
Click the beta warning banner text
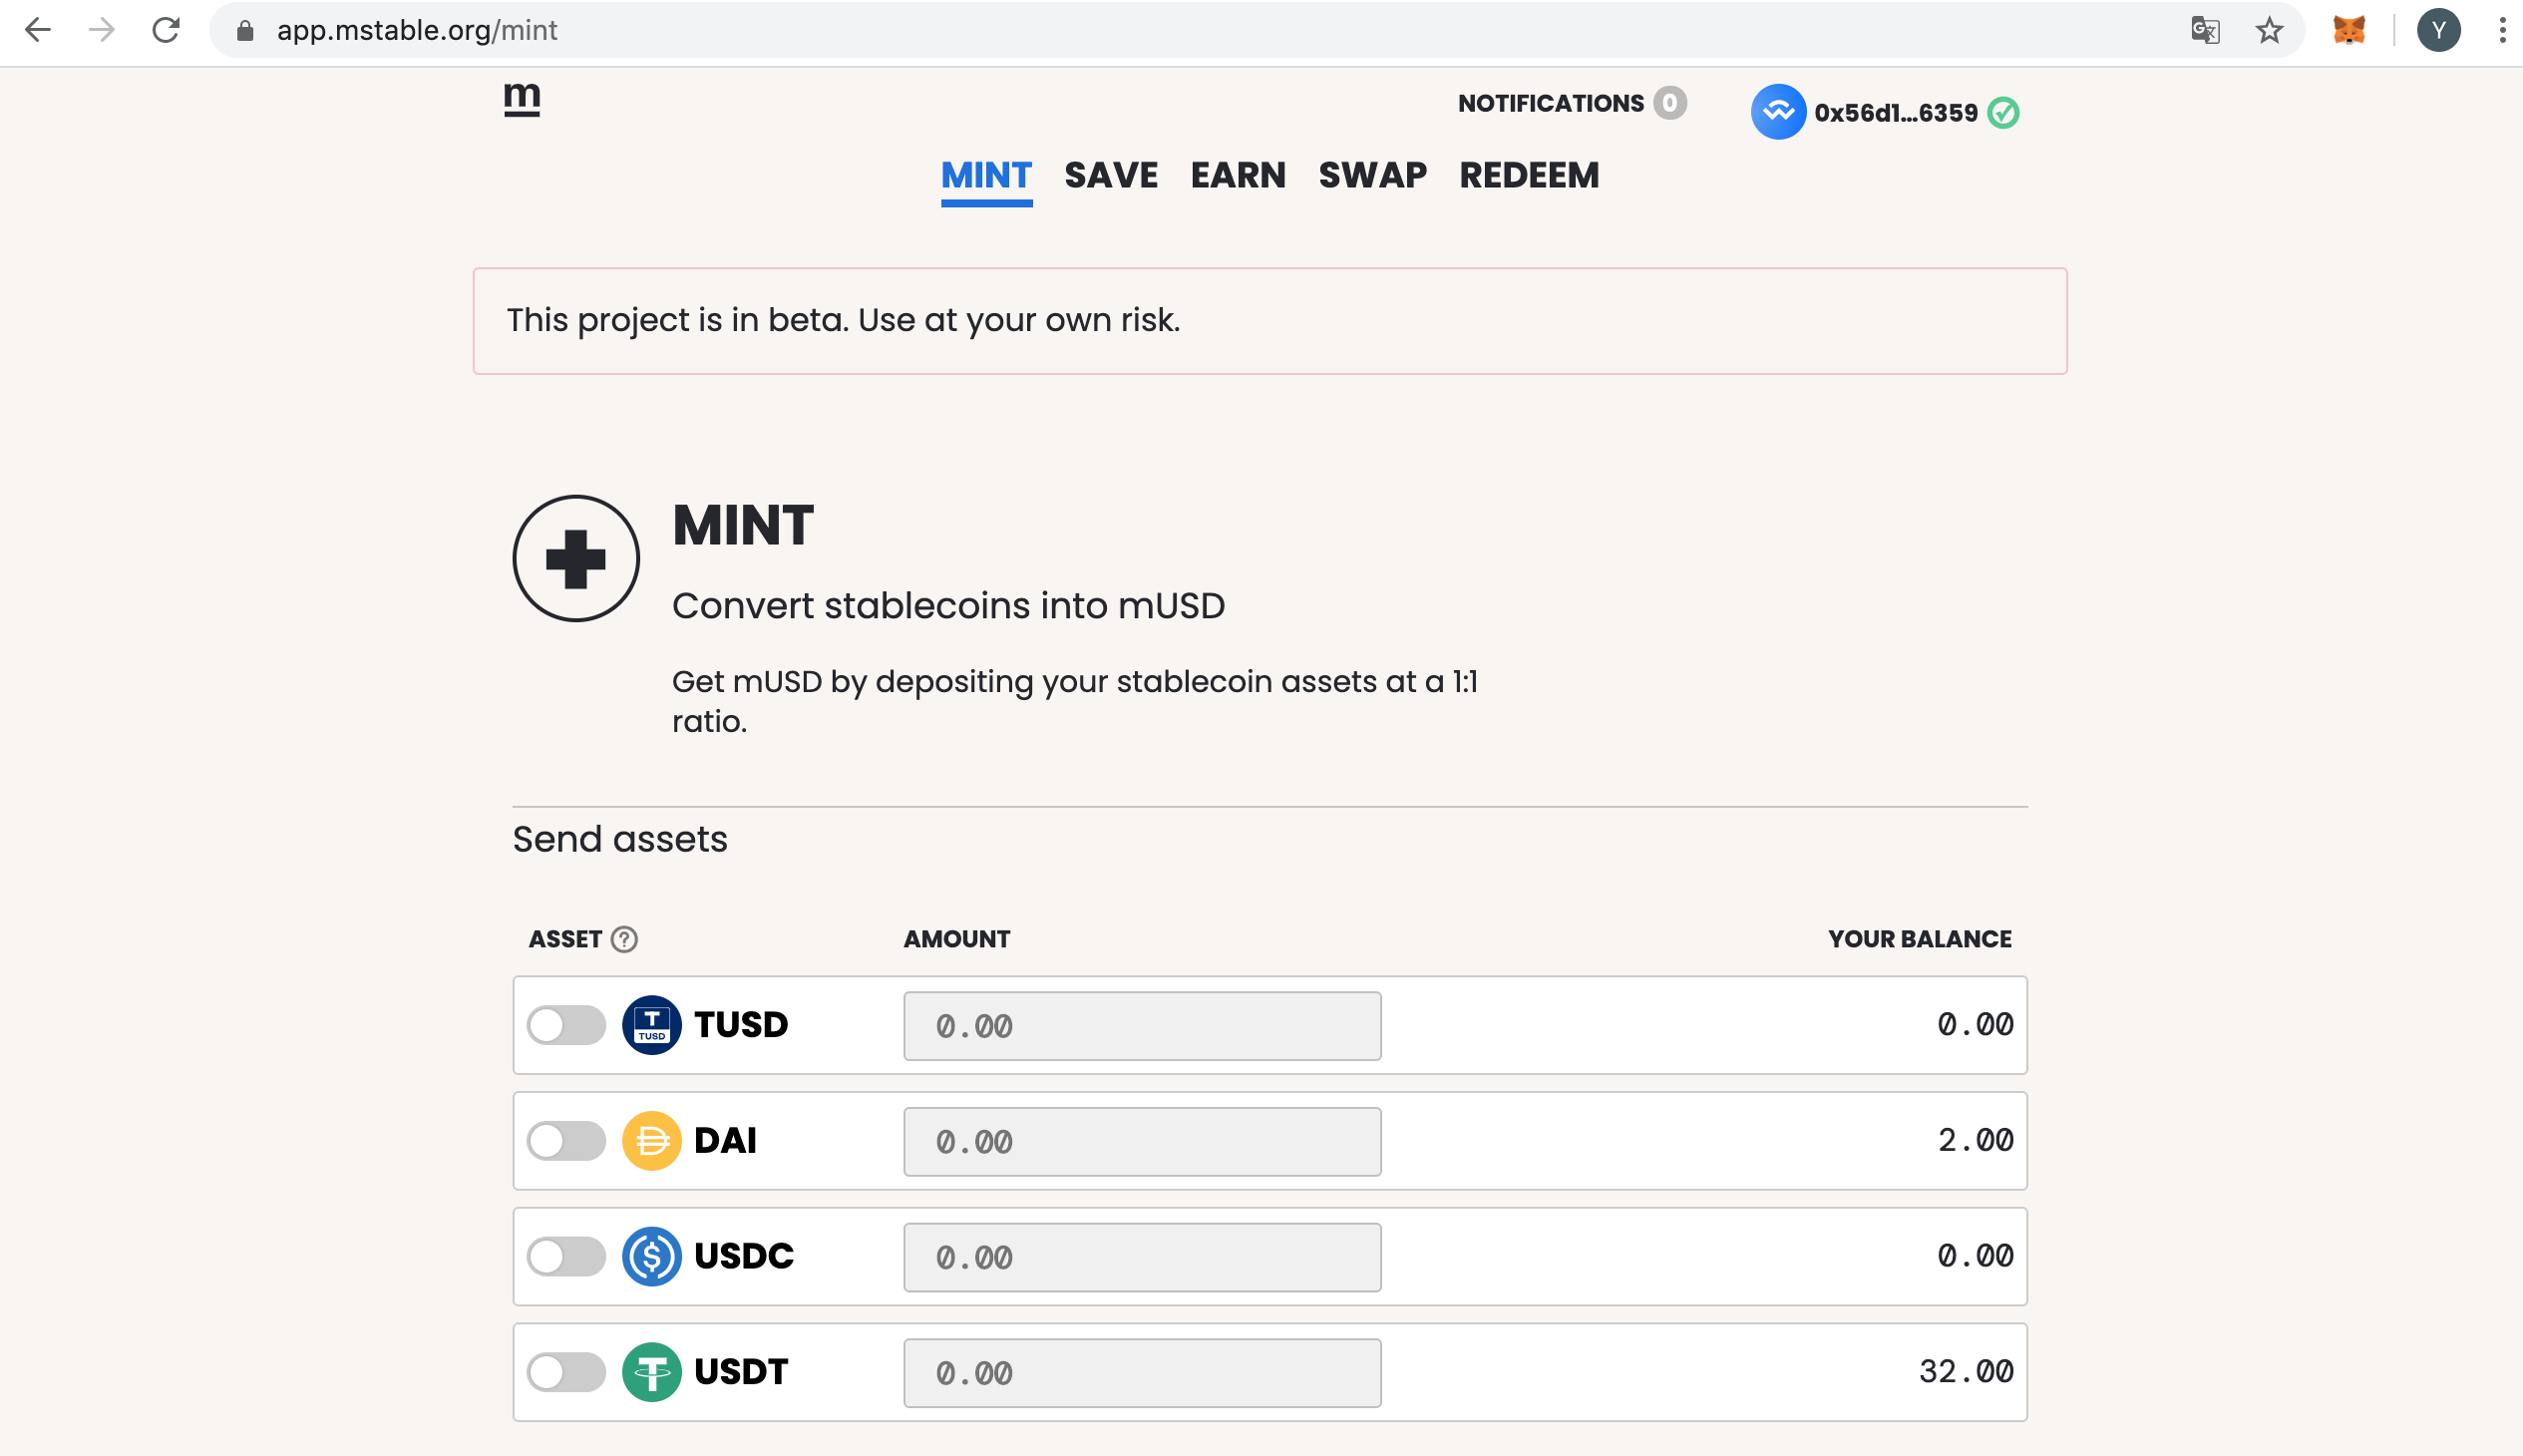coord(843,320)
